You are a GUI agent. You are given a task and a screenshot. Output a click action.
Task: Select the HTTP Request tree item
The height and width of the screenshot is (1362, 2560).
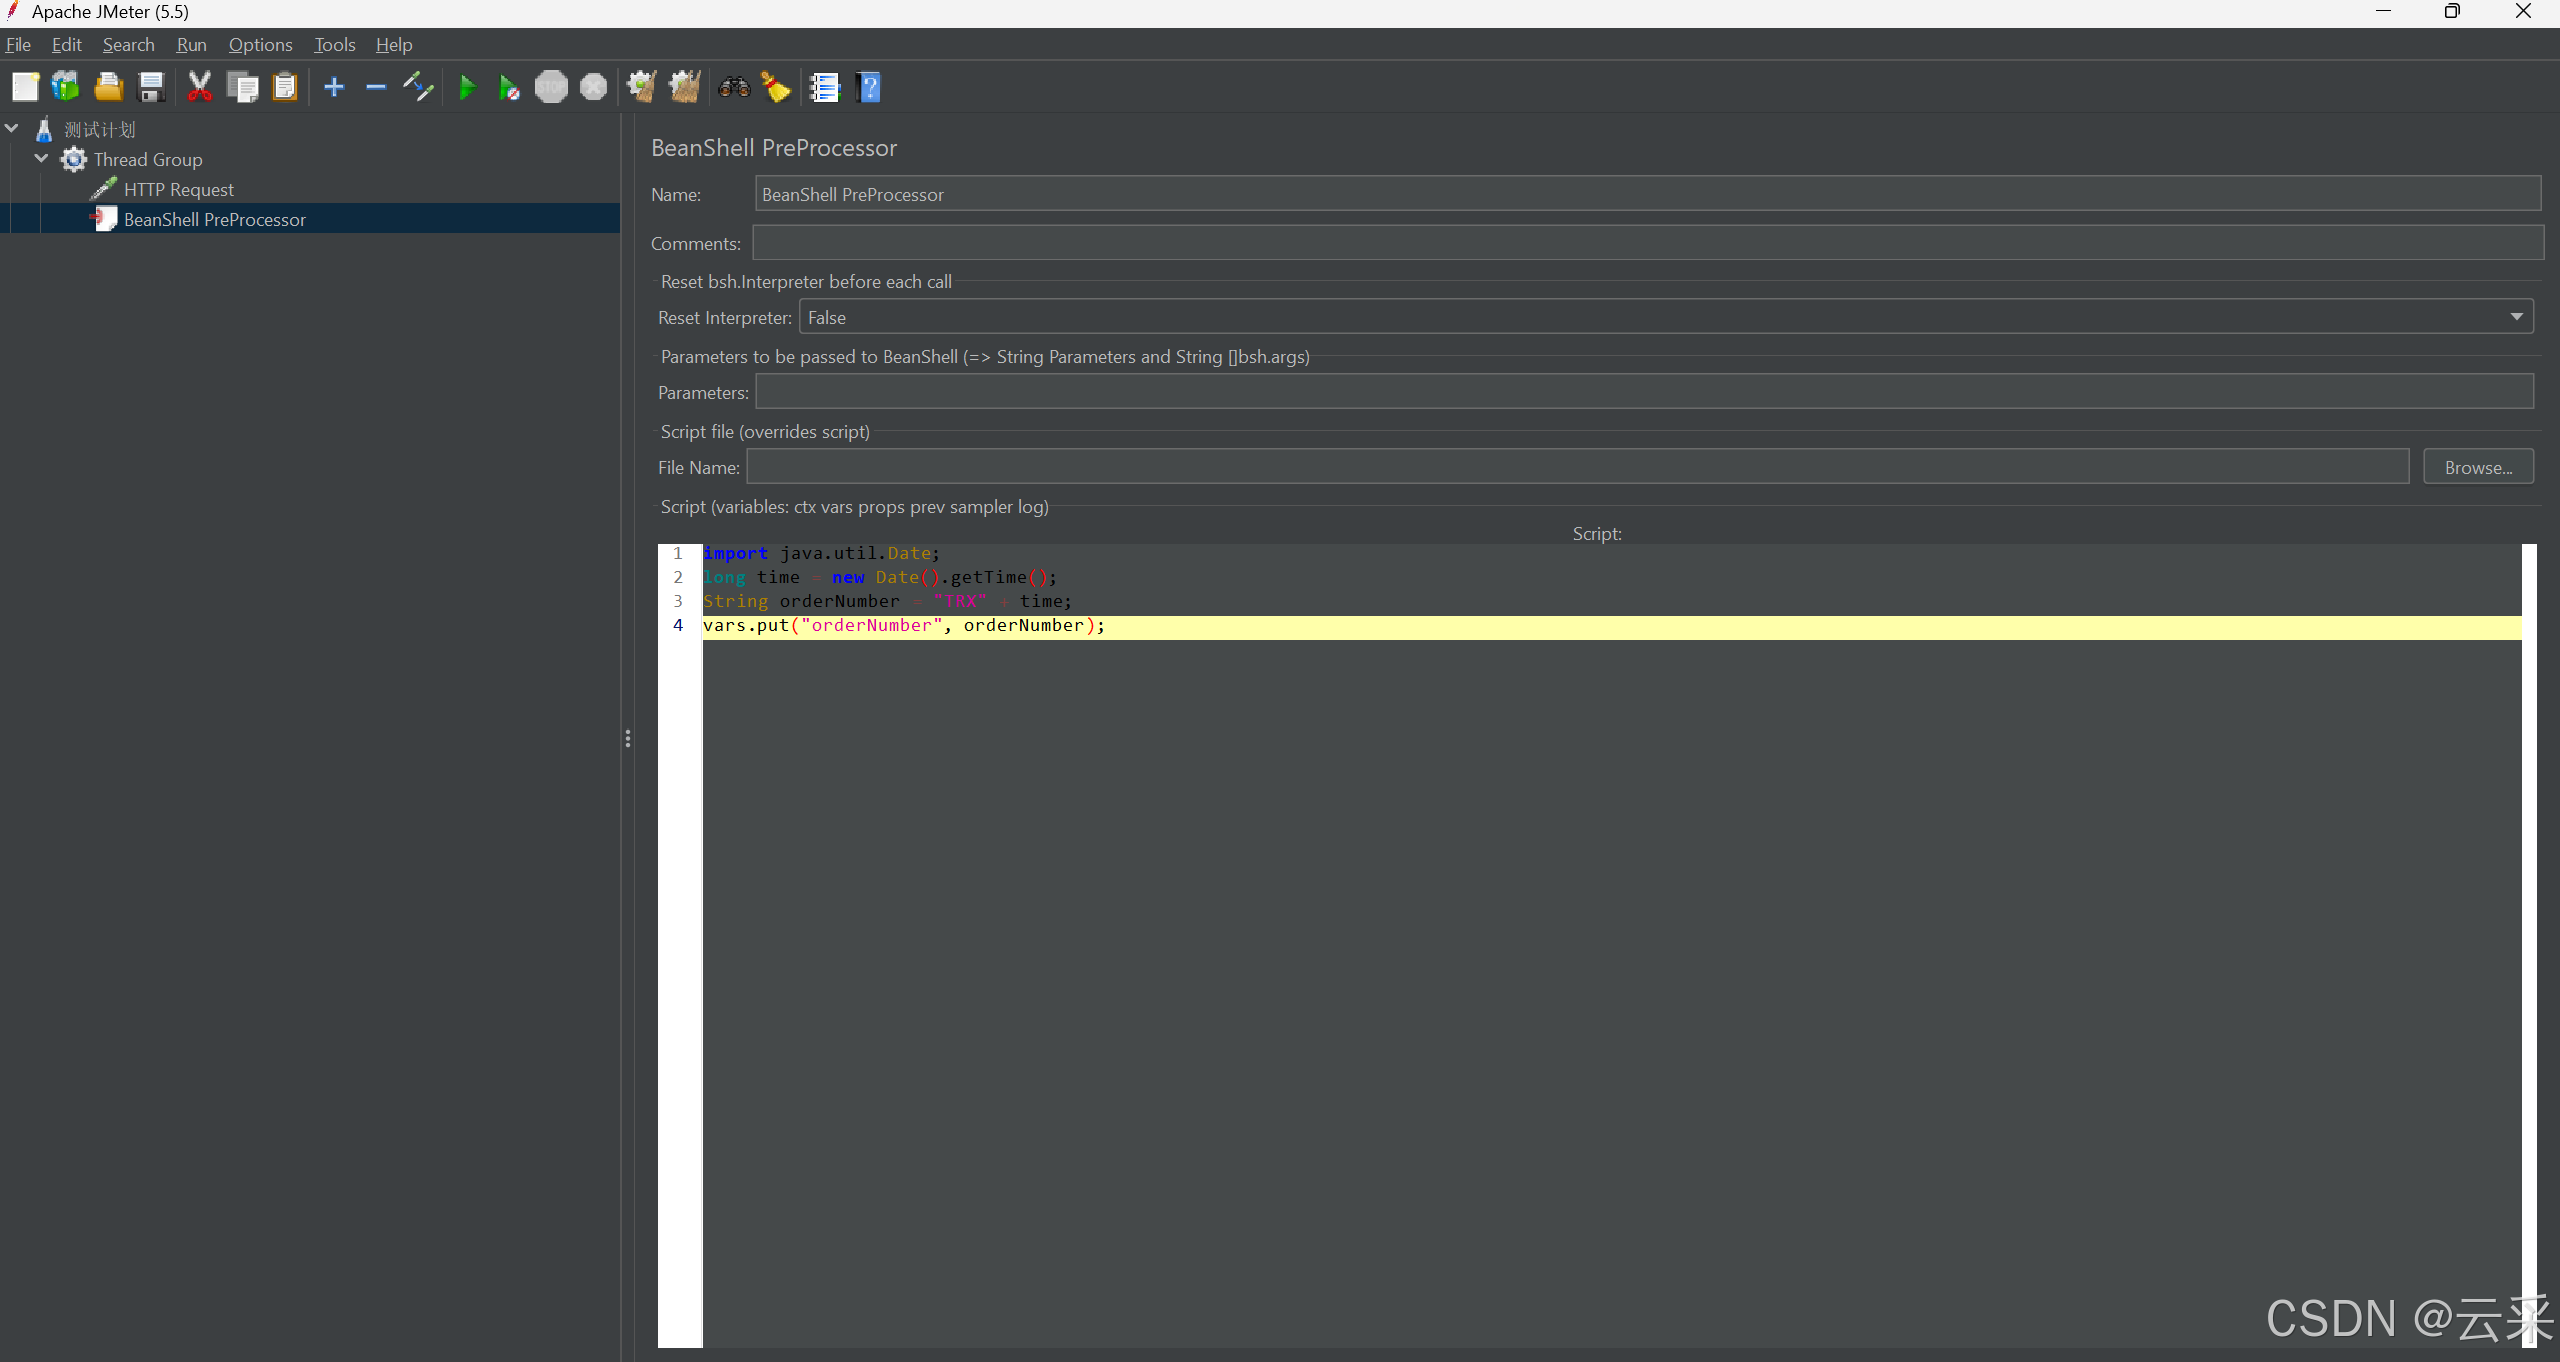(x=178, y=190)
